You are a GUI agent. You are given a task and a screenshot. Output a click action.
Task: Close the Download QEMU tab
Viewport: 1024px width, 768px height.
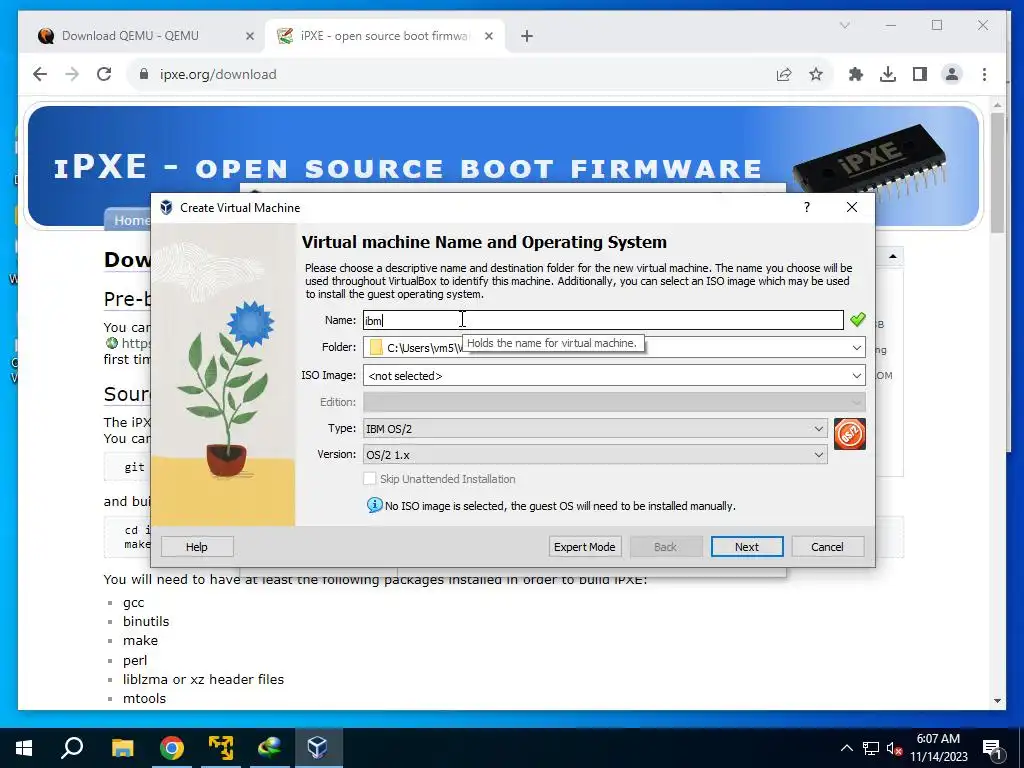tap(249, 36)
